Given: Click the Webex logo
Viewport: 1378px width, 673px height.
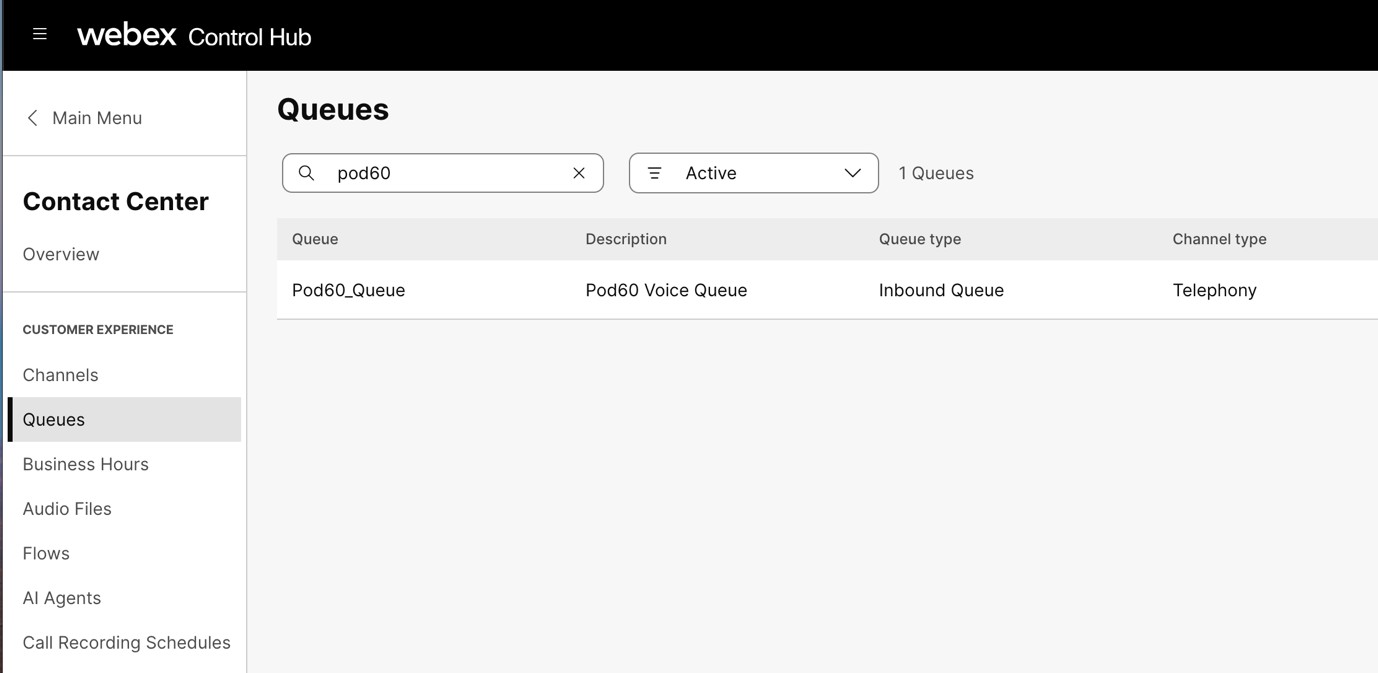Looking at the screenshot, I should pyautogui.click(x=127, y=35).
